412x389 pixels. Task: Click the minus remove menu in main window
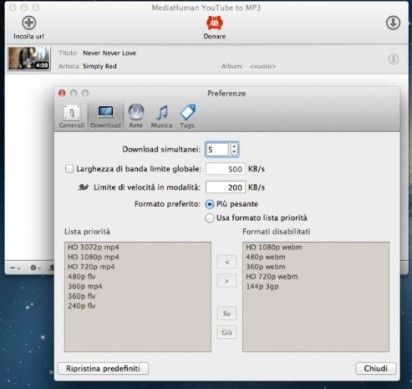15,267
